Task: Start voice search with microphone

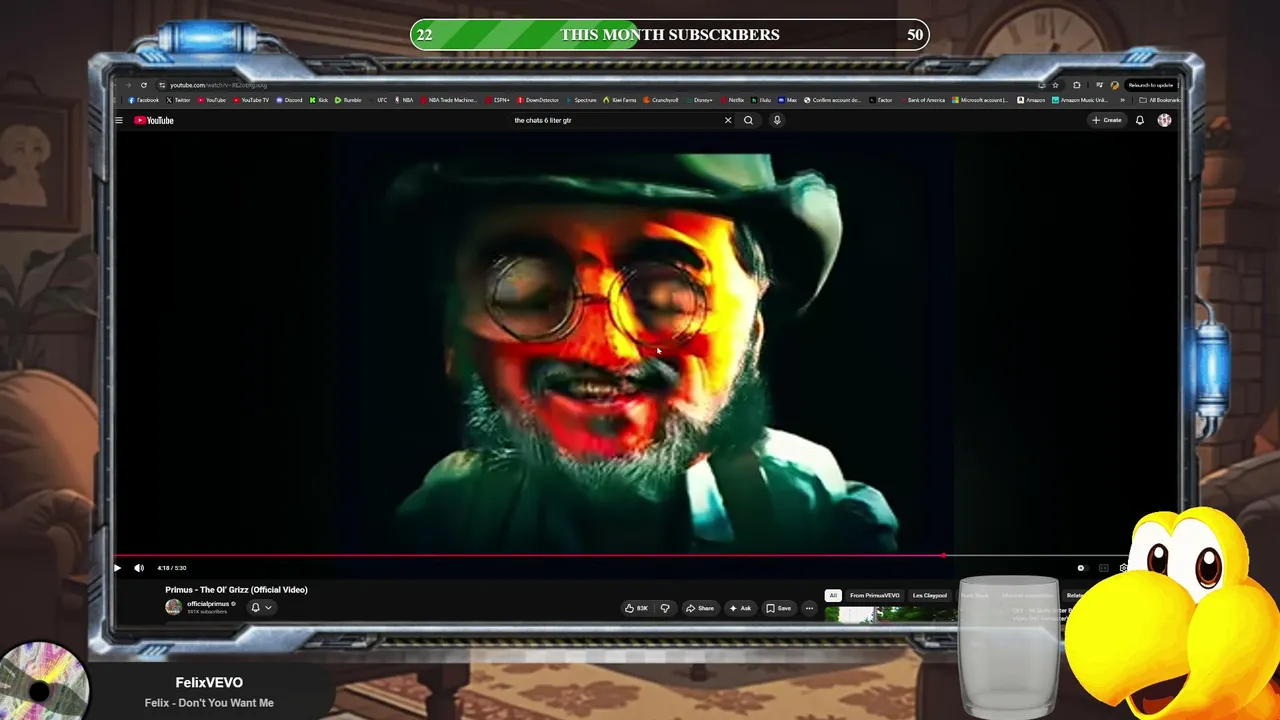Action: tap(777, 120)
